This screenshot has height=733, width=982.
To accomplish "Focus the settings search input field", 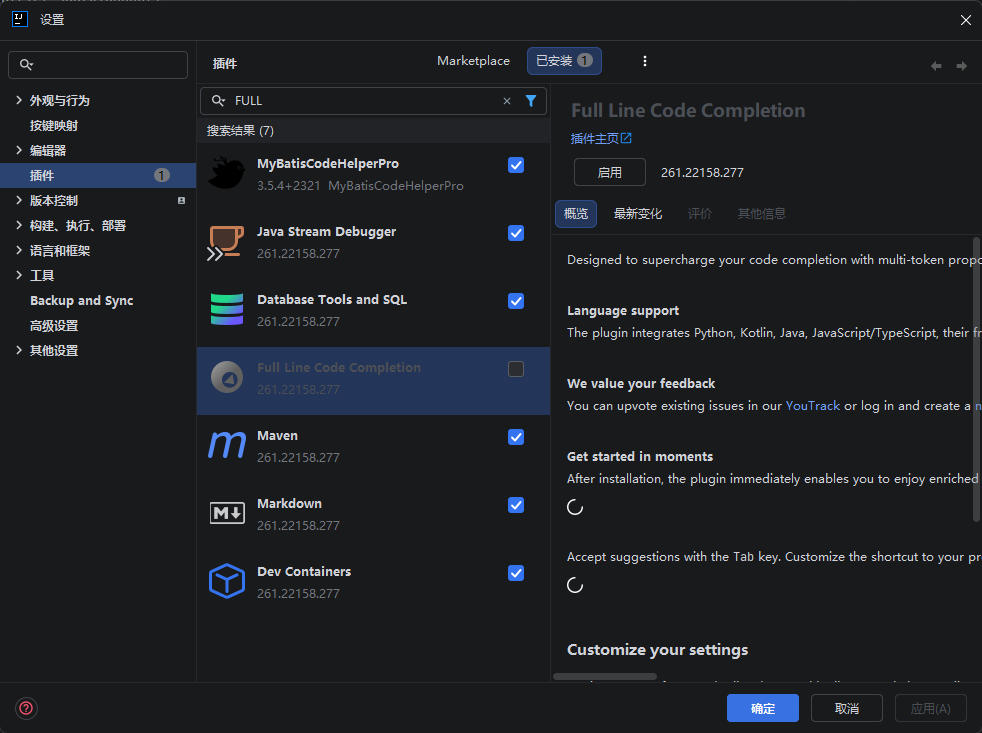I will pos(98,65).
